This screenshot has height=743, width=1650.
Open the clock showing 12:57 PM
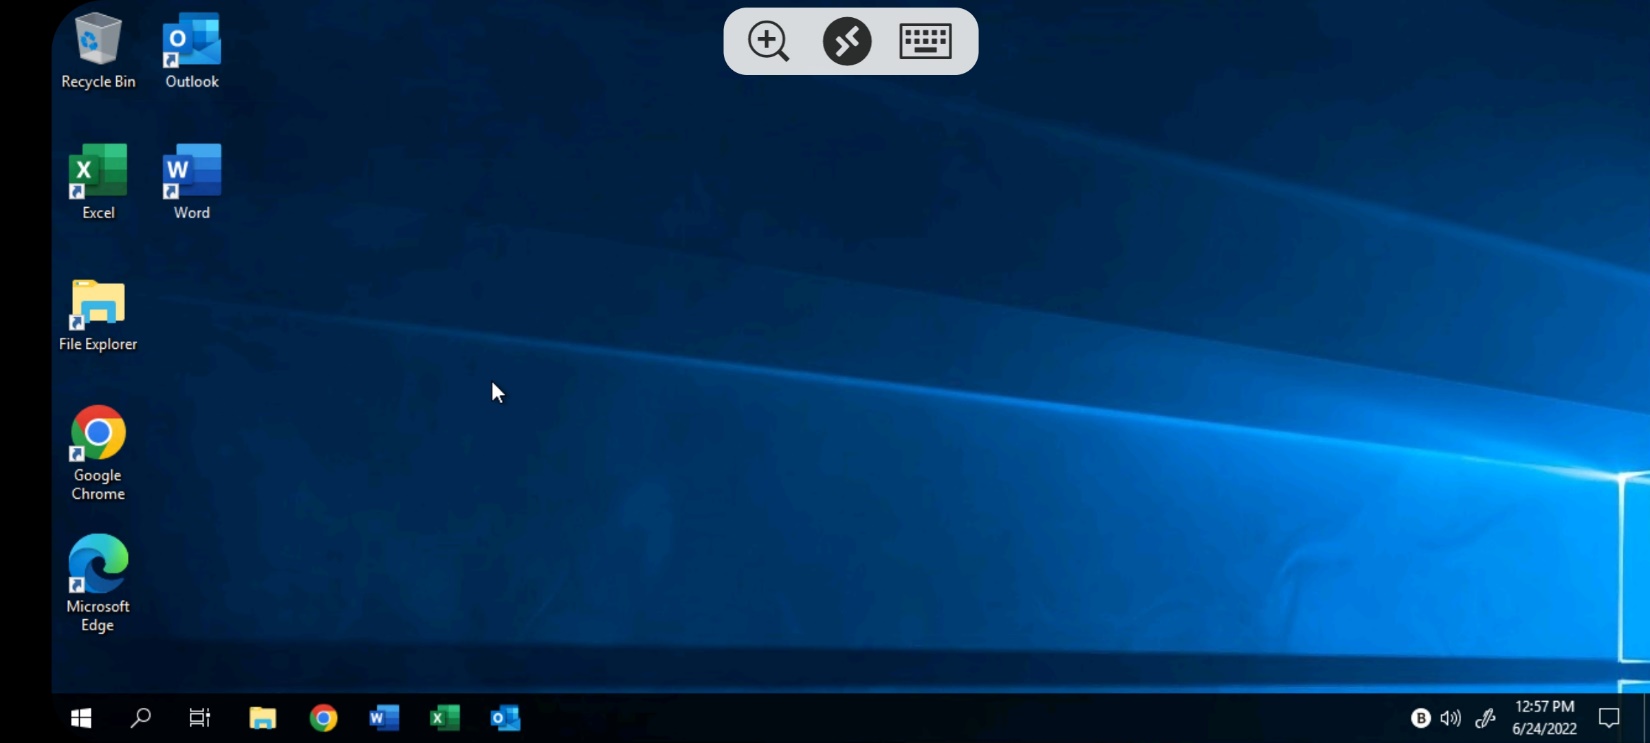point(1544,718)
